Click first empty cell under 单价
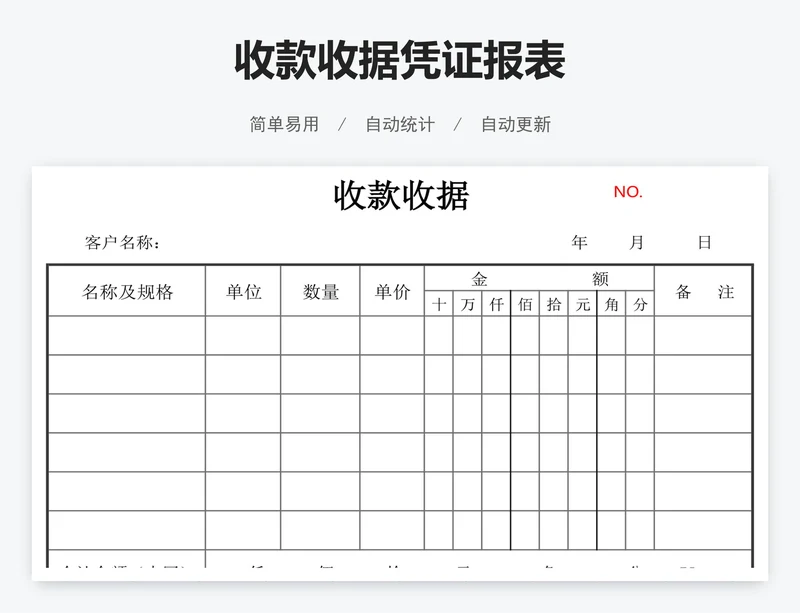The height and width of the screenshot is (613, 800). pyautogui.click(x=392, y=335)
